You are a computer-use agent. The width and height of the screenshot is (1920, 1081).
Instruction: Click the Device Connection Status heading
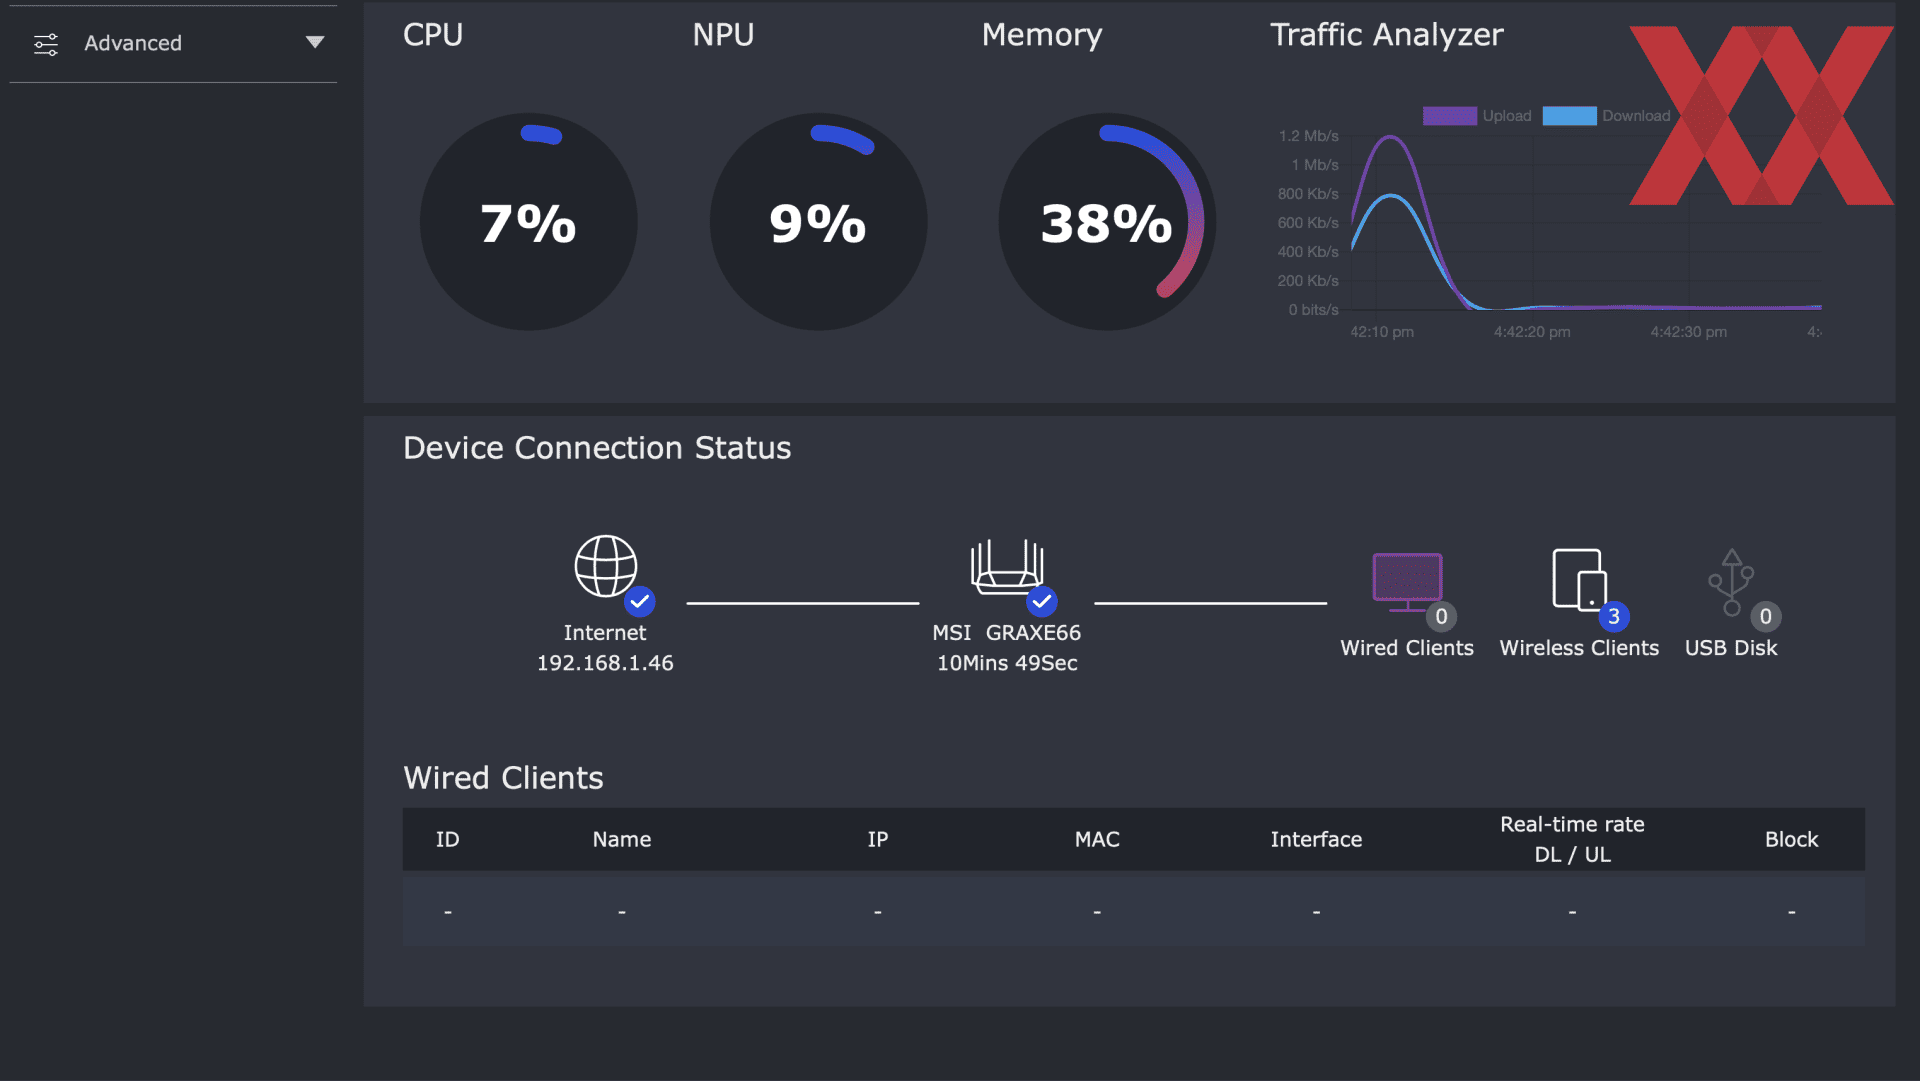(597, 448)
